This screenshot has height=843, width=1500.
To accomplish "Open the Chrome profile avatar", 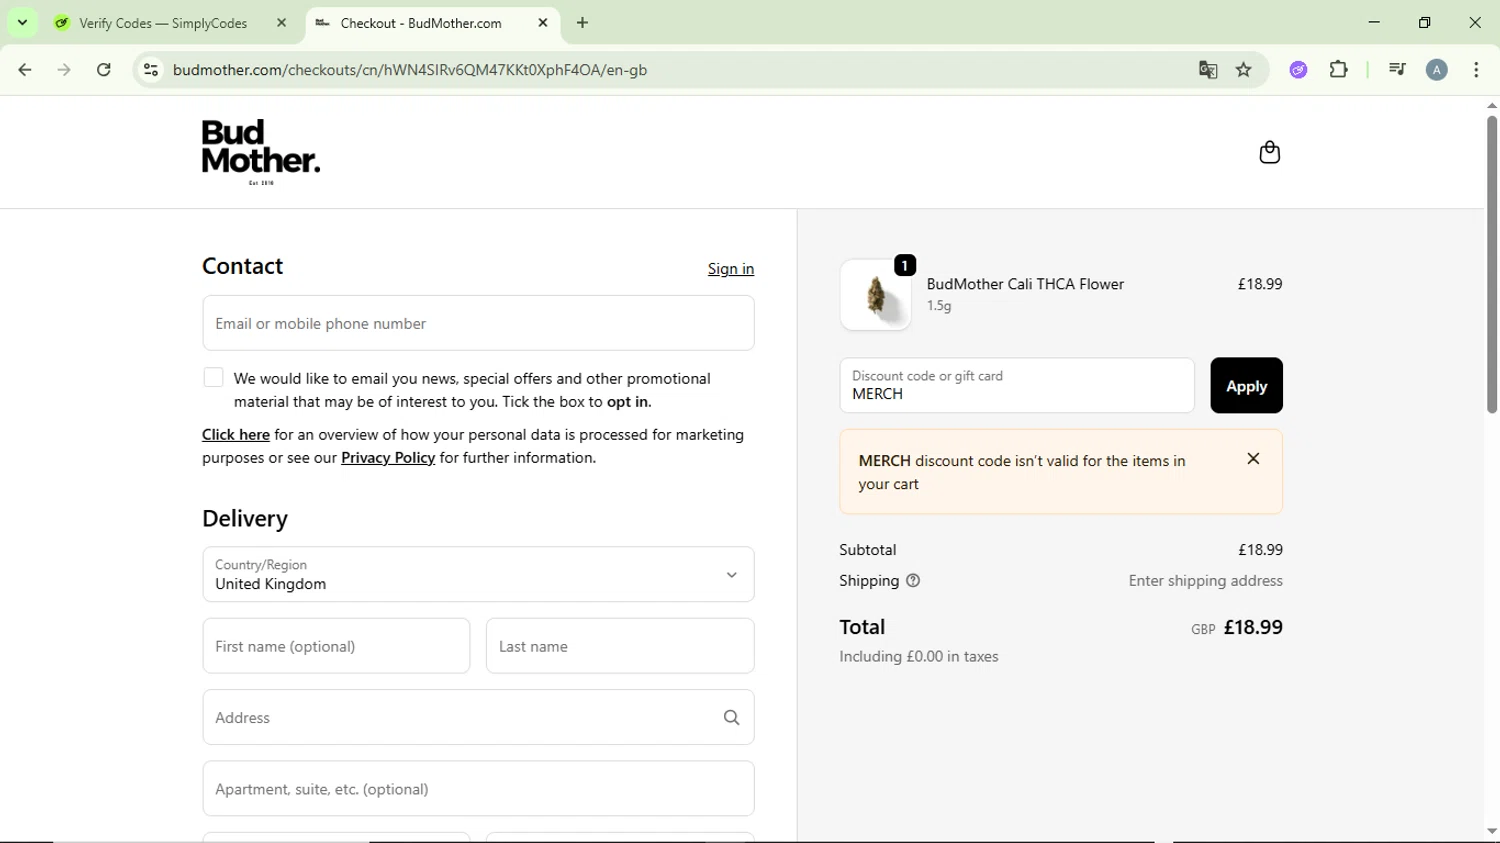I will pyautogui.click(x=1437, y=70).
